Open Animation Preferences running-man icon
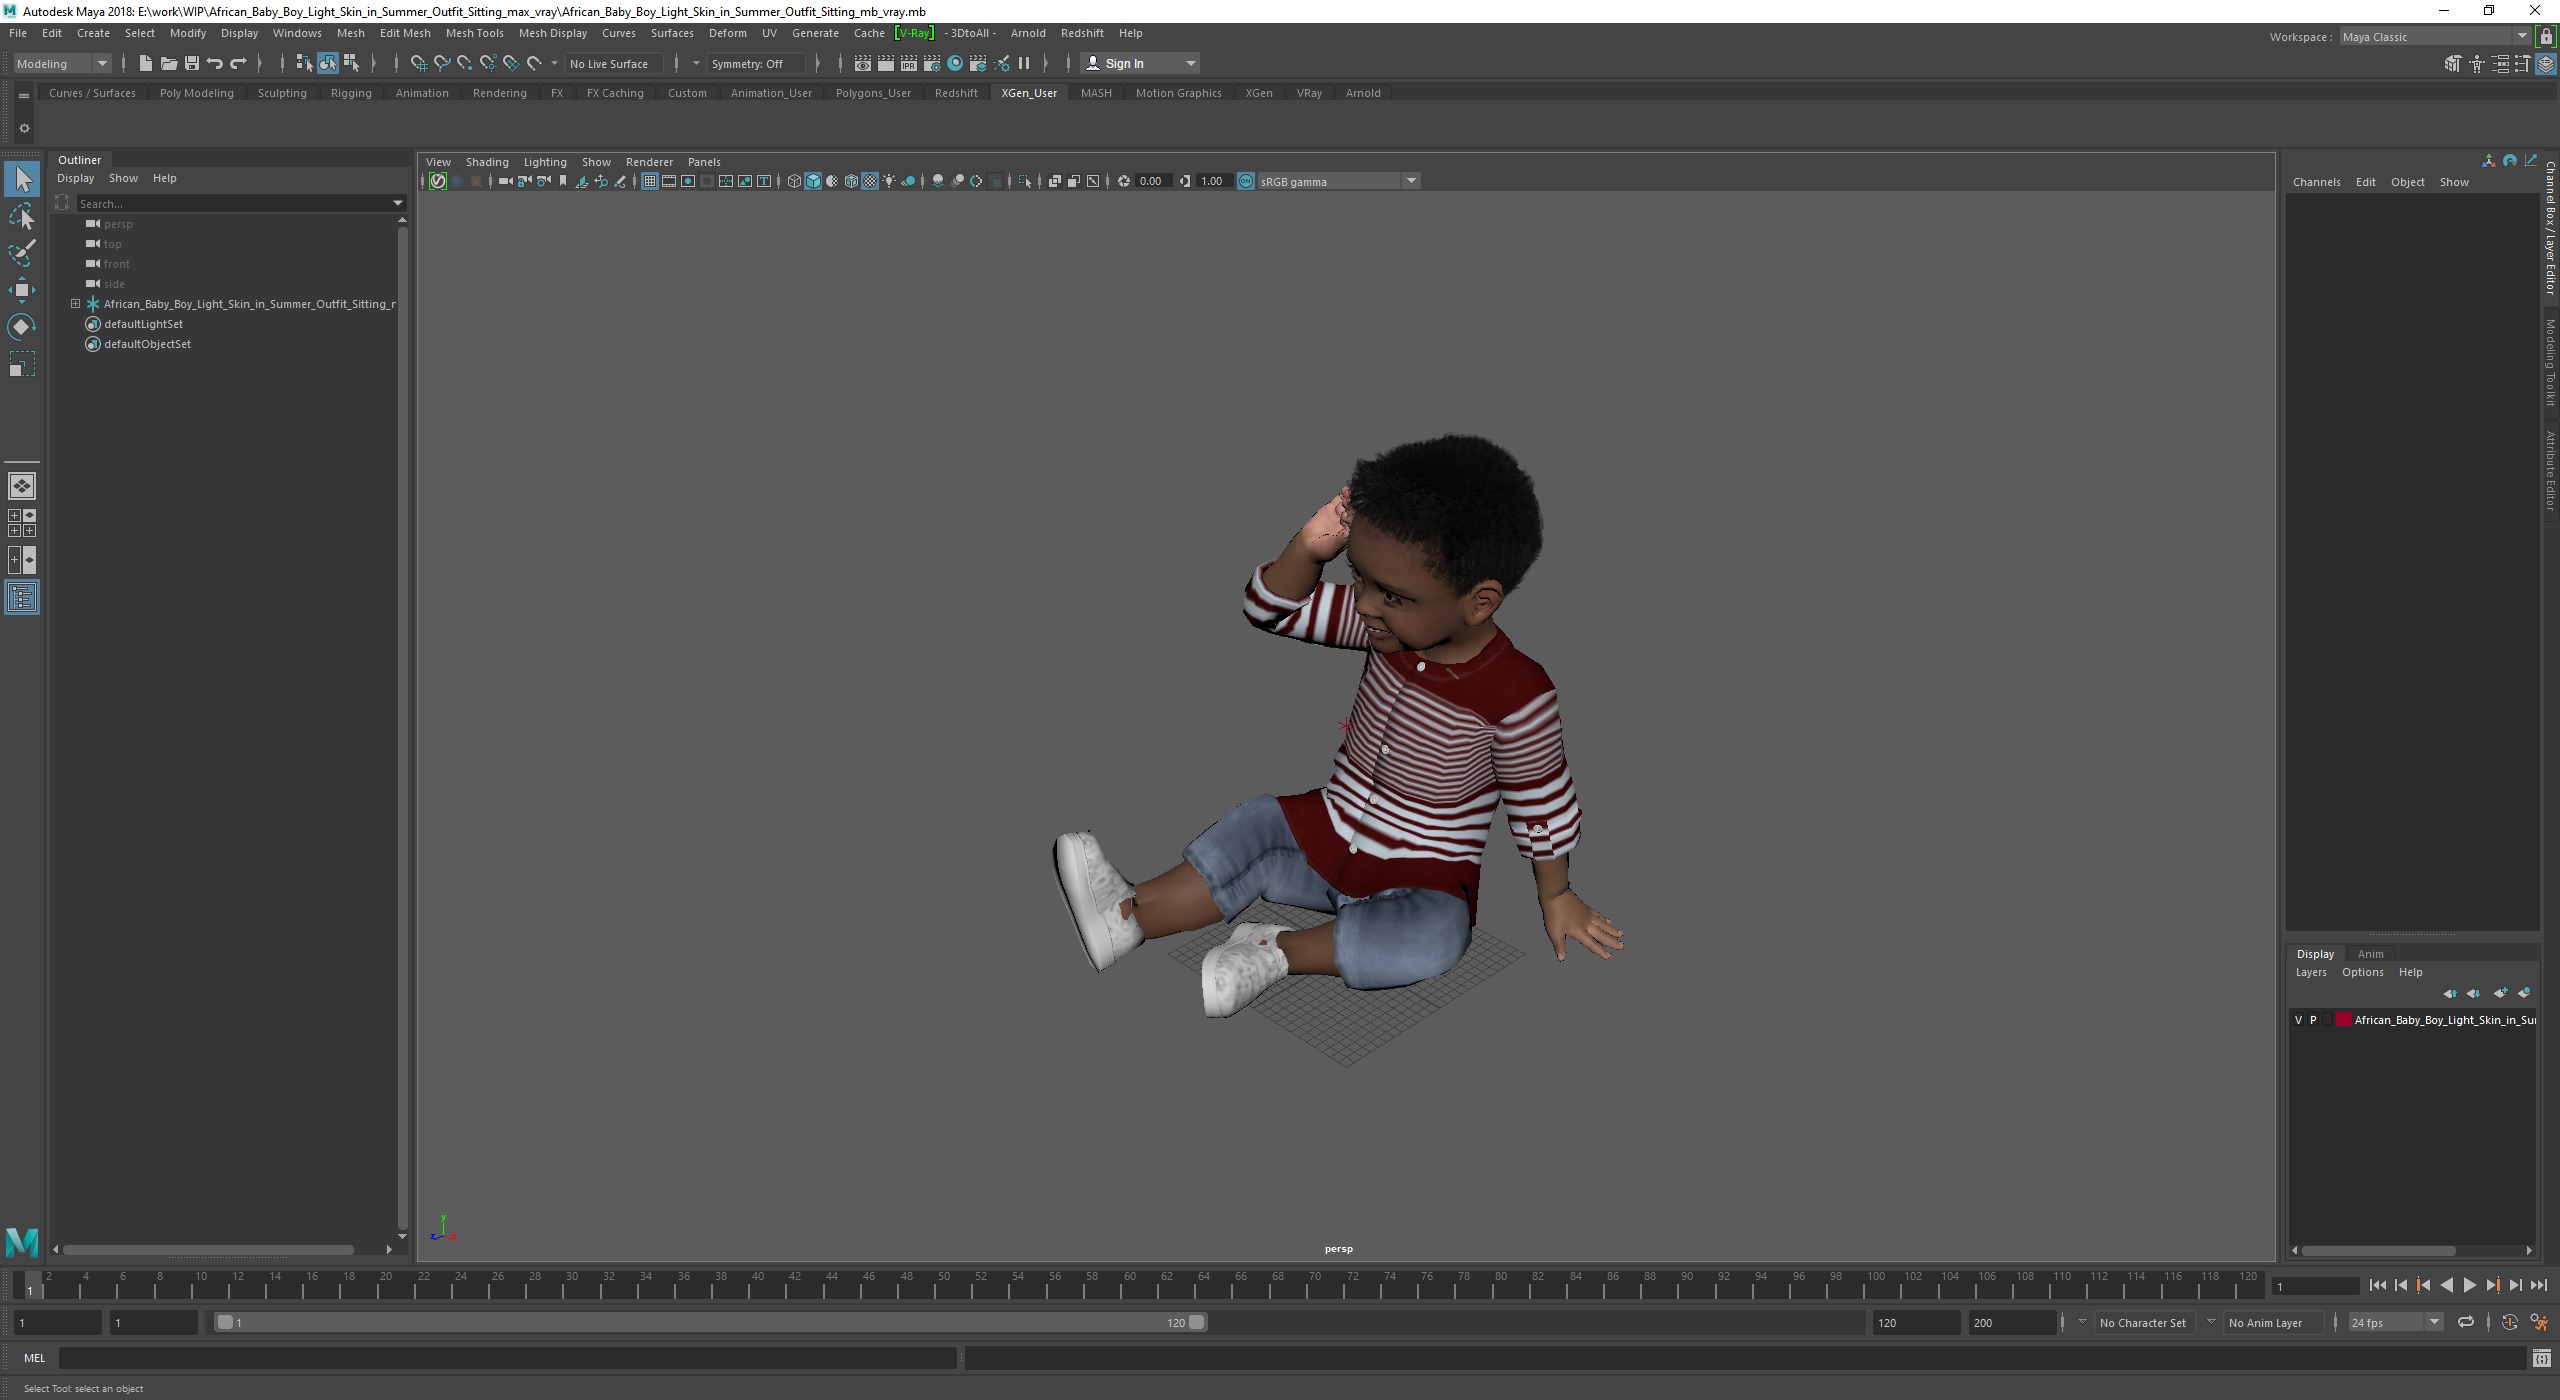 point(2539,1322)
